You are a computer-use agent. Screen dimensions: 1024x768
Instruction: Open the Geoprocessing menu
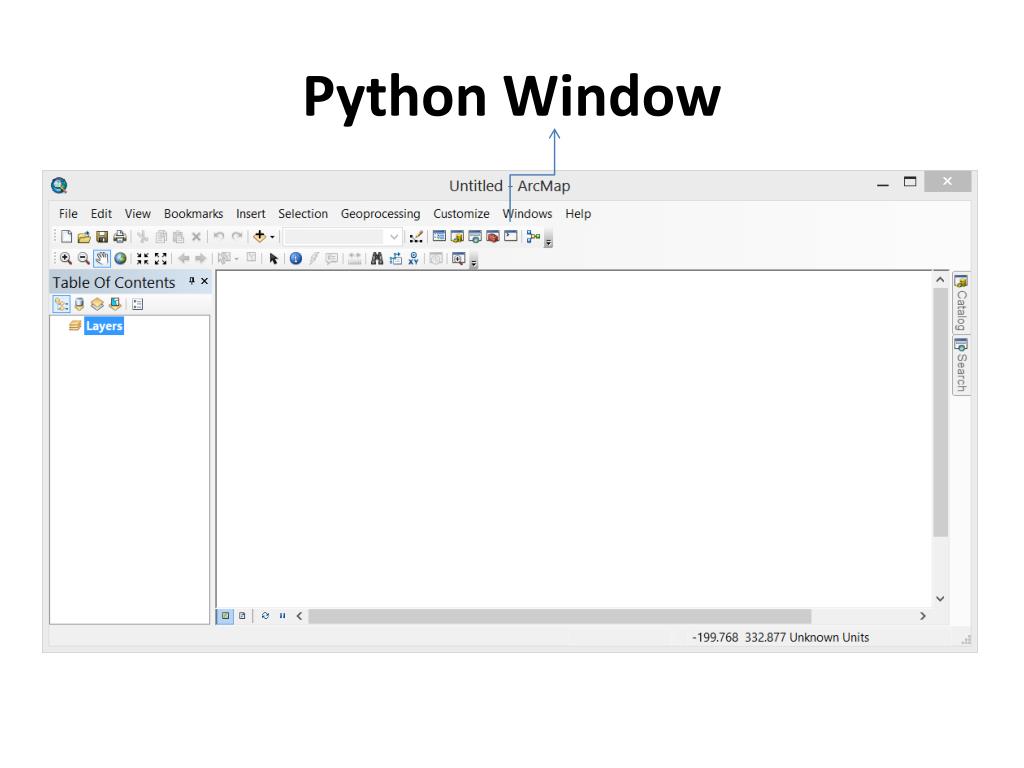[x=380, y=214]
